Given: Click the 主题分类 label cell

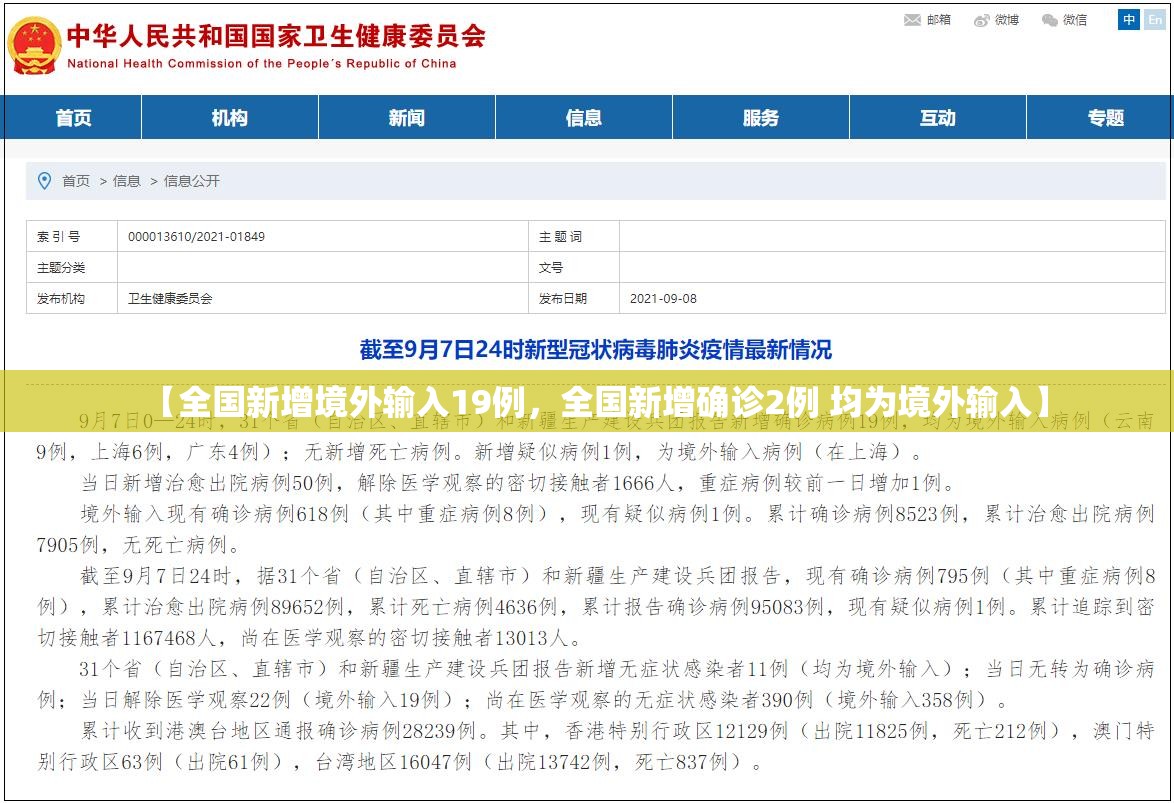Looking at the screenshot, I should [x=72, y=267].
